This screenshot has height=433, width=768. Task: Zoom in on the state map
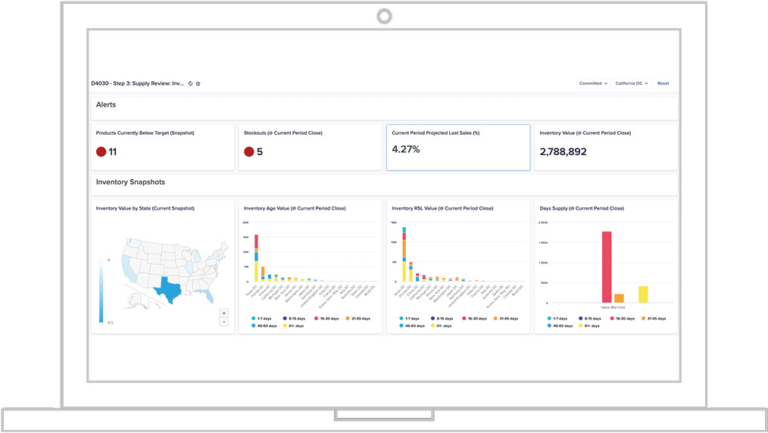224,313
